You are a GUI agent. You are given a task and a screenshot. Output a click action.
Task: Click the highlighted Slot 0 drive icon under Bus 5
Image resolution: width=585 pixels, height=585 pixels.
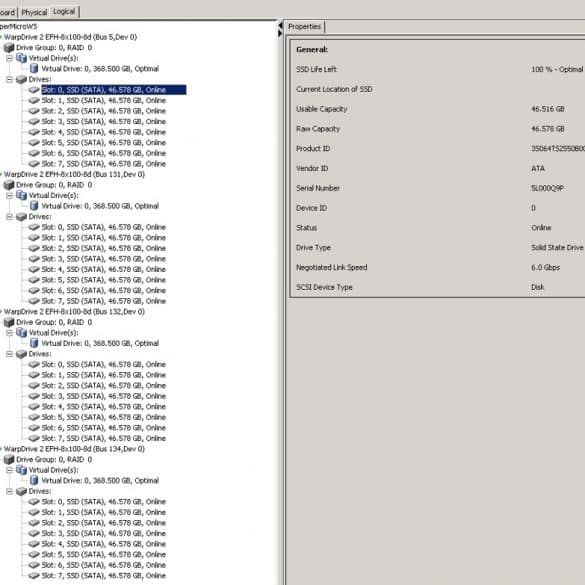tap(34, 90)
